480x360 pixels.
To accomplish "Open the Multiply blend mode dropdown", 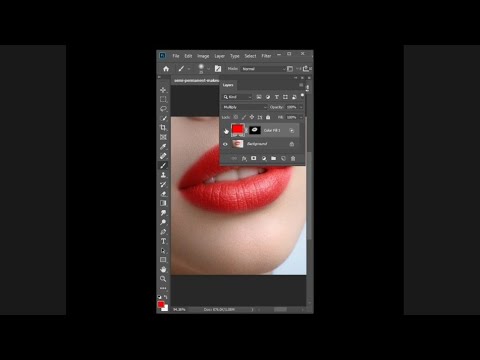I will tap(244, 107).
